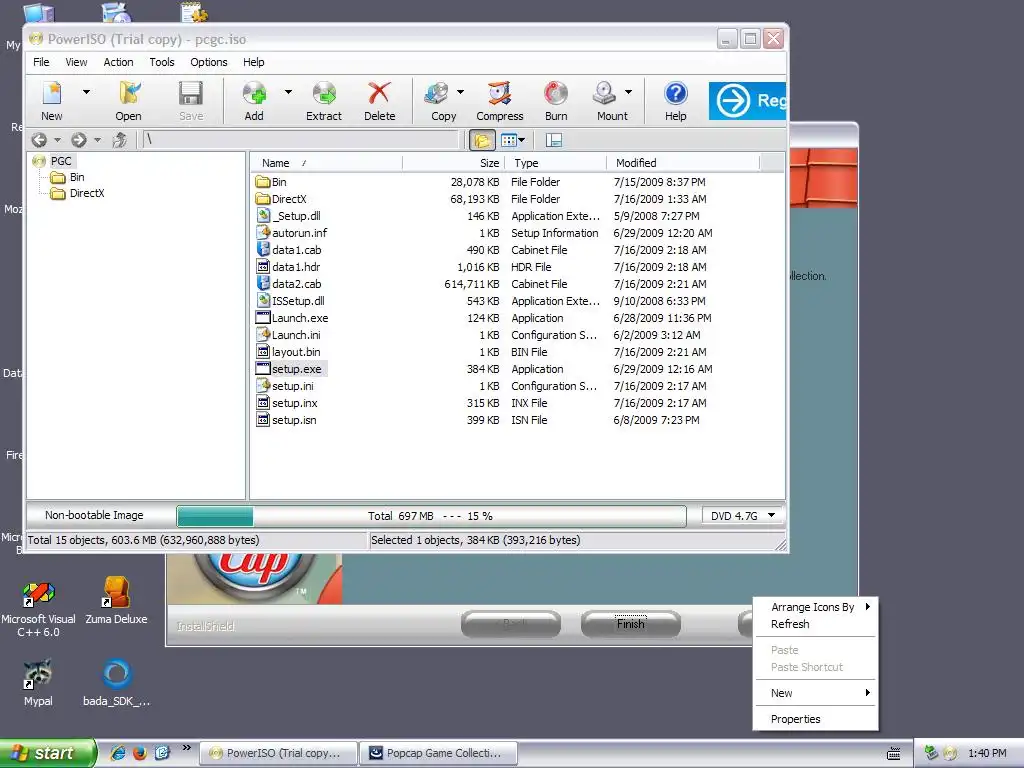This screenshot has width=1024, height=768.
Task: Select the data1.cab file
Action: tap(296, 250)
